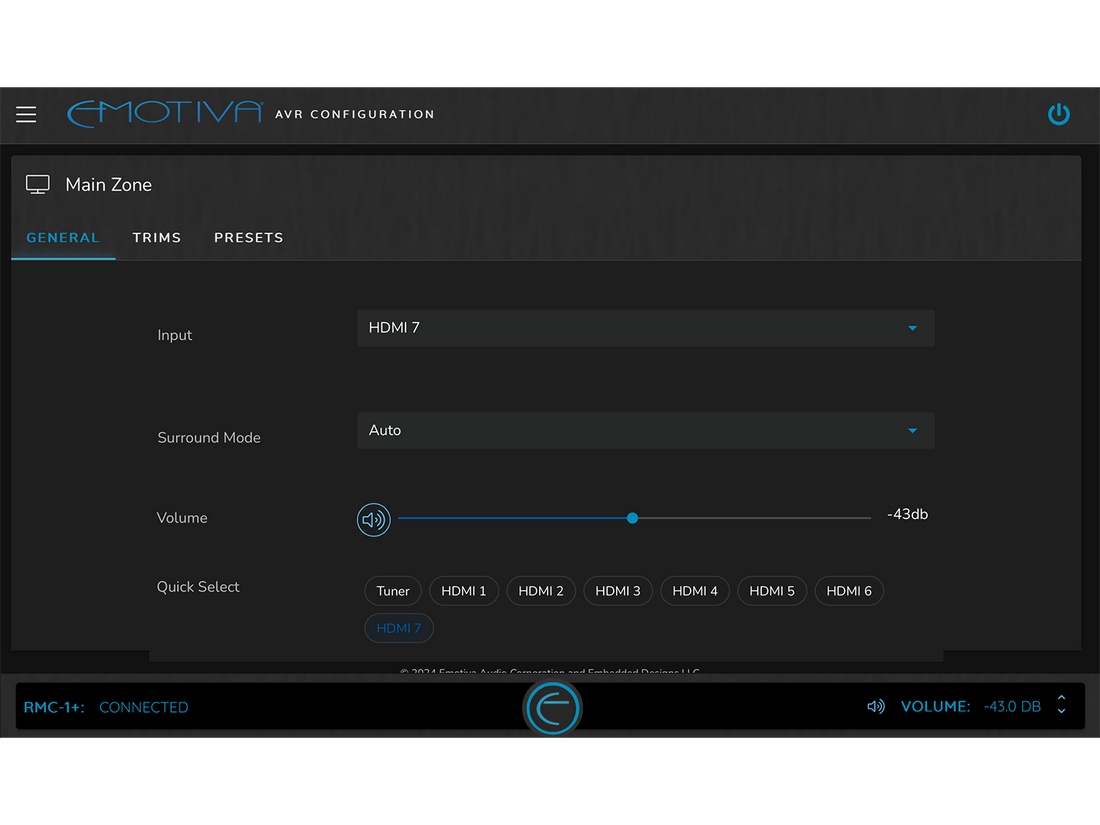Click the Emotiva logo in header
The height and width of the screenshot is (825, 1100).
pos(165,114)
